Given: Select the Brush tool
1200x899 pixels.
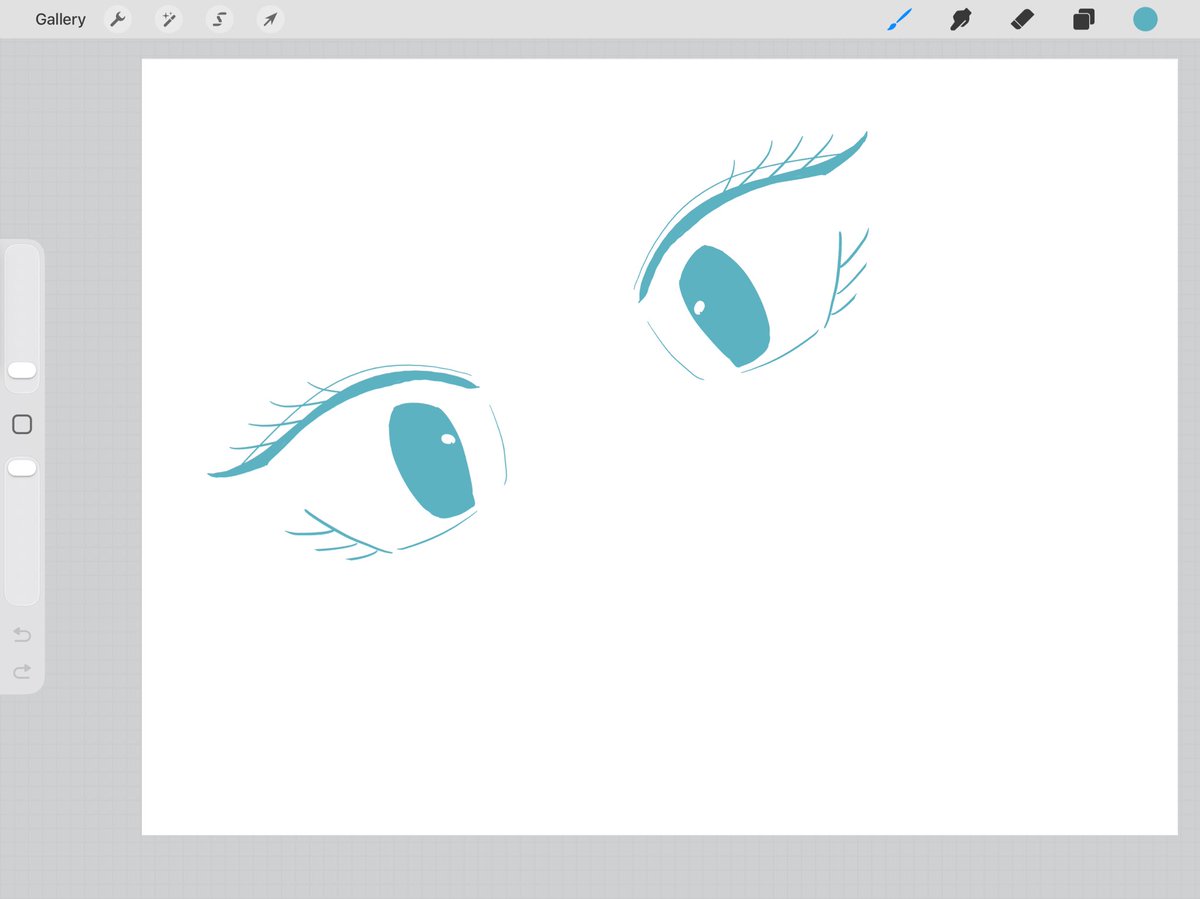Looking at the screenshot, I should (x=900, y=19).
